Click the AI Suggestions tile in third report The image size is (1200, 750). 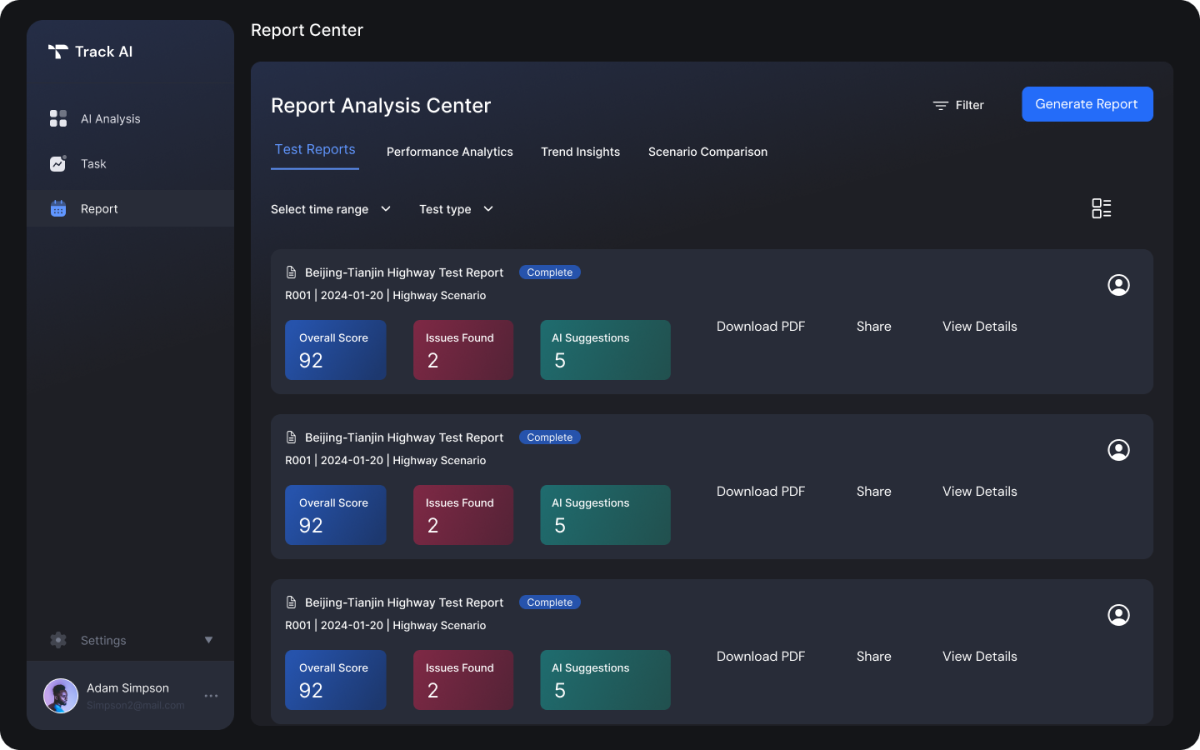tap(605, 680)
